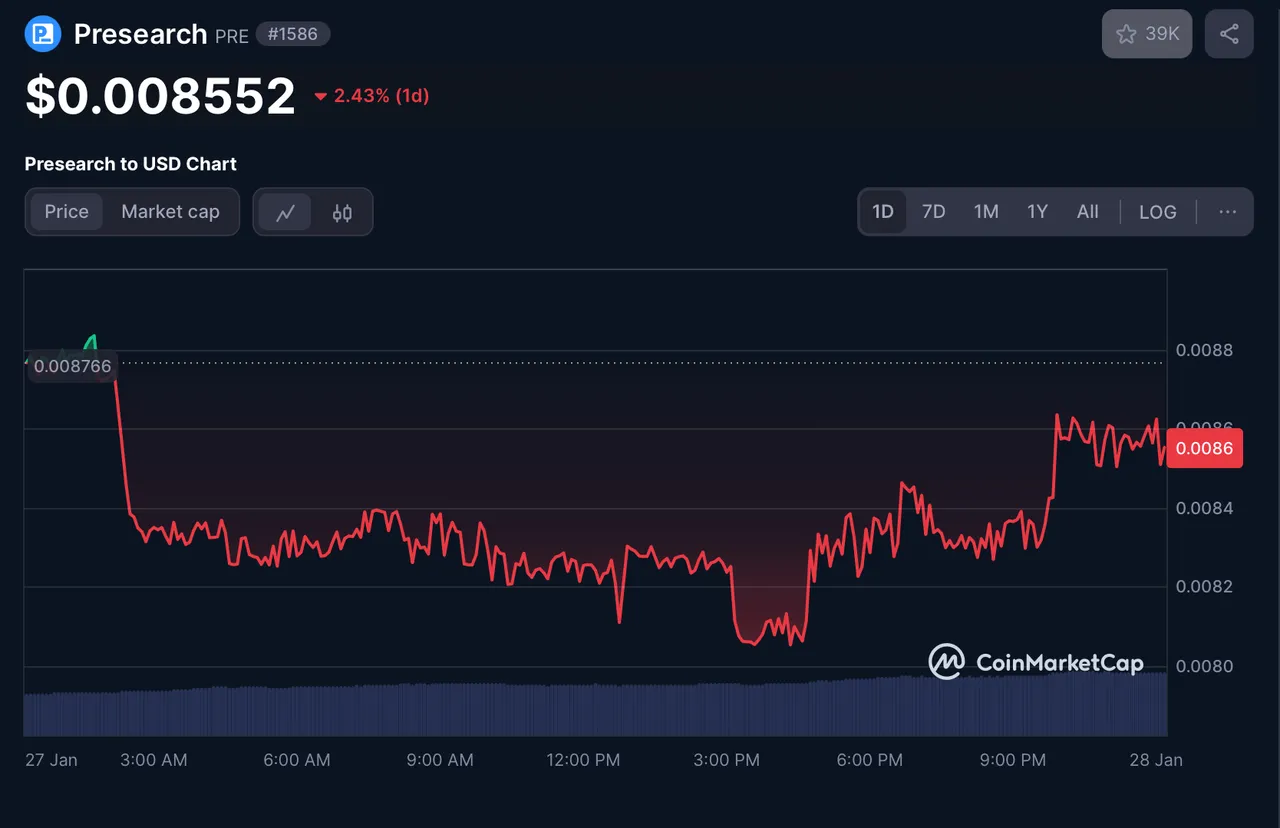Click the PRE ticker symbol

(232, 36)
